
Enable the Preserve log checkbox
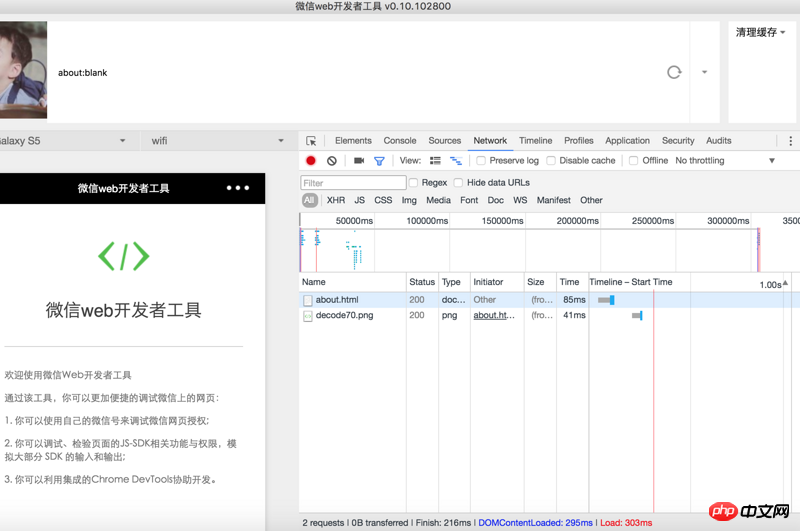coord(481,161)
